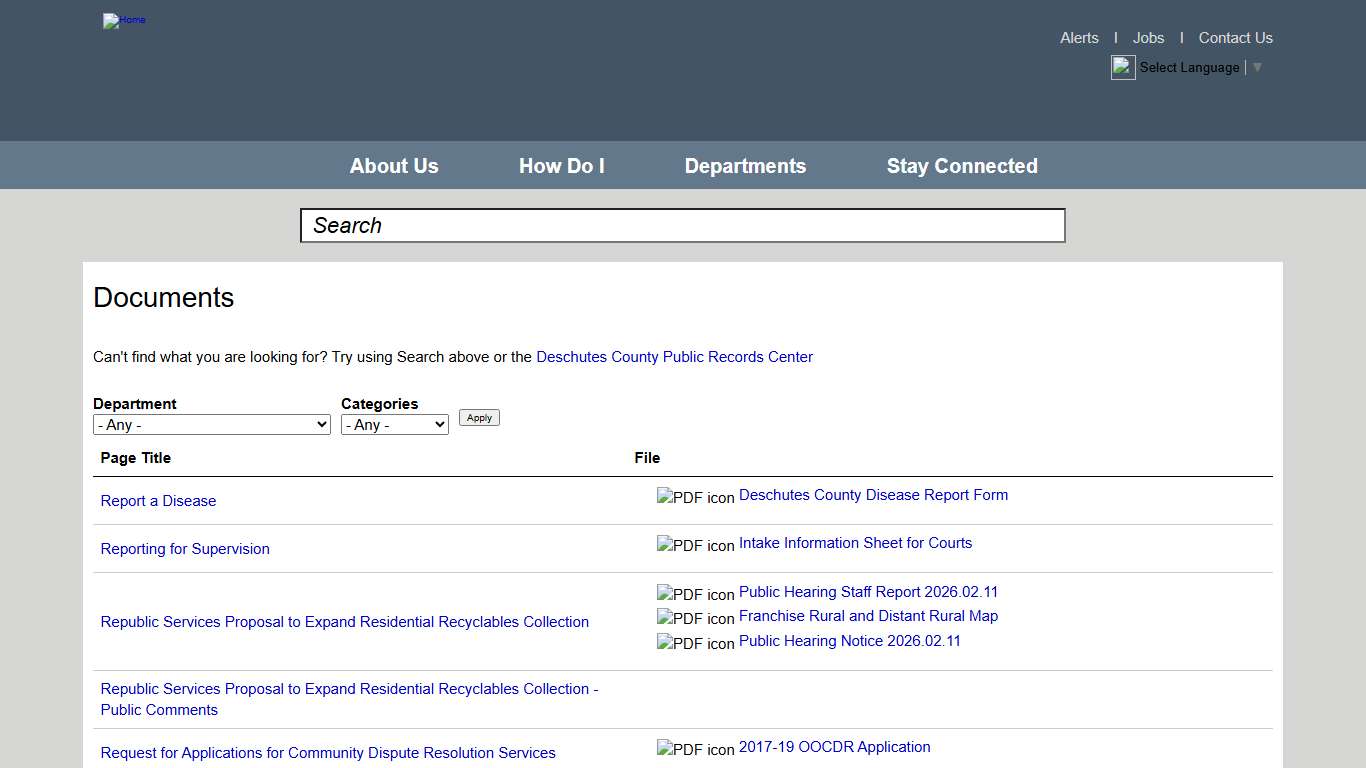The image size is (1366, 768).
Task: Open the Report a Disease page
Action: point(158,501)
